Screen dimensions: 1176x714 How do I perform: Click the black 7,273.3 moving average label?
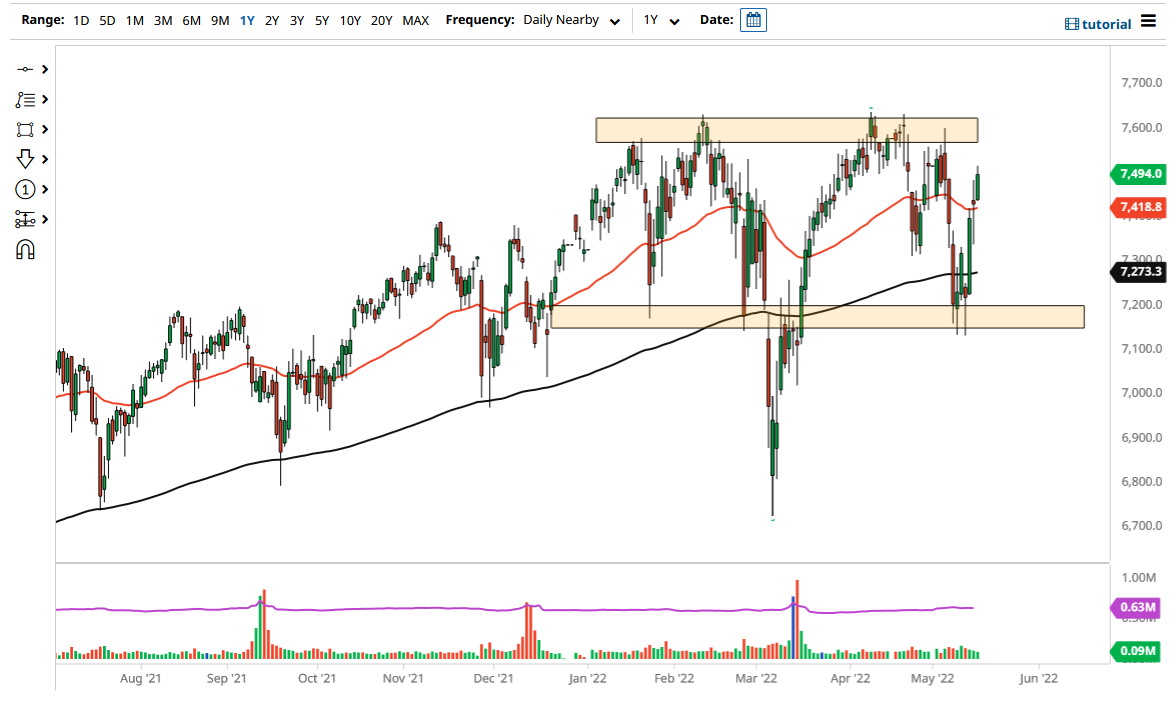pos(1138,272)
